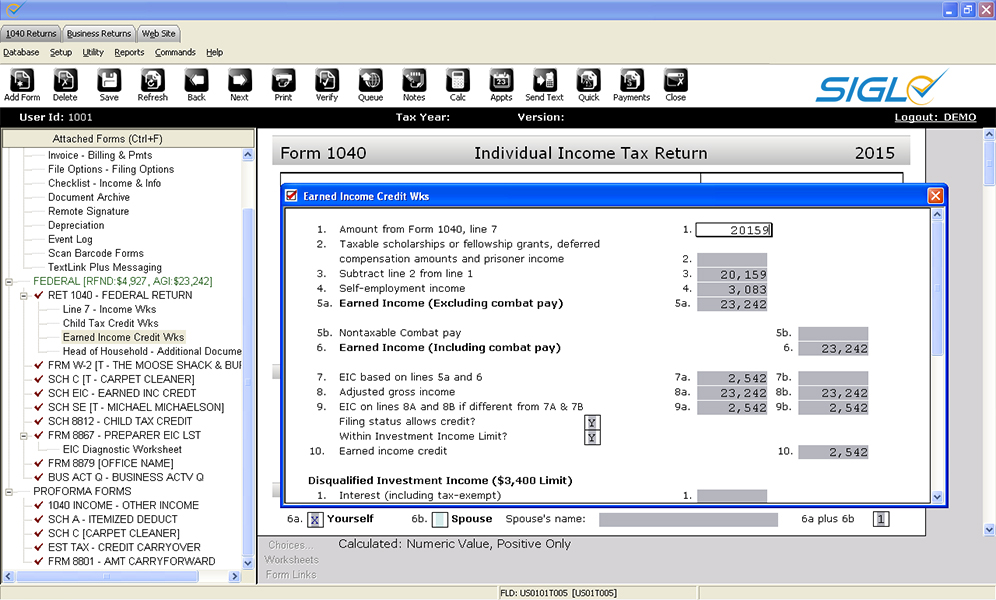
Task: Click line 1 amount field showing 20159
Action: click(734, 230)
